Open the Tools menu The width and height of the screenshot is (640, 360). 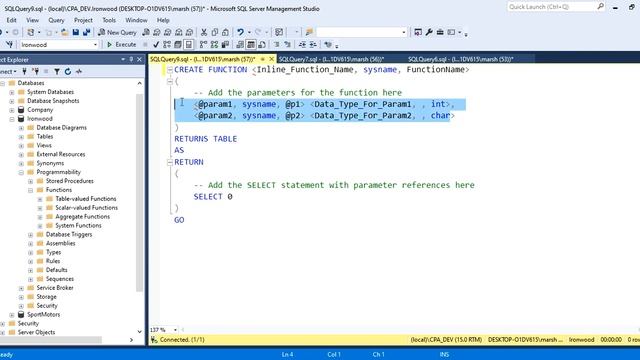[109, 20]
